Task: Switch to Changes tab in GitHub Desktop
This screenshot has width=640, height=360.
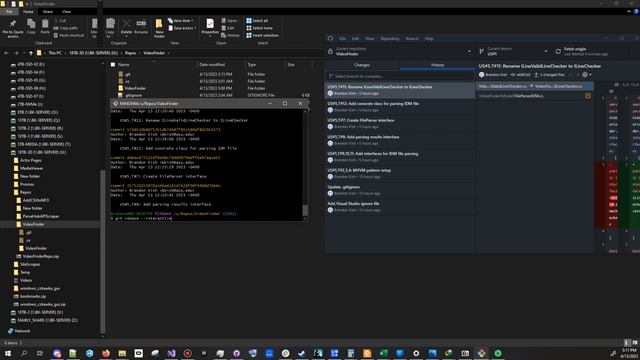Action: pos(362,65)
